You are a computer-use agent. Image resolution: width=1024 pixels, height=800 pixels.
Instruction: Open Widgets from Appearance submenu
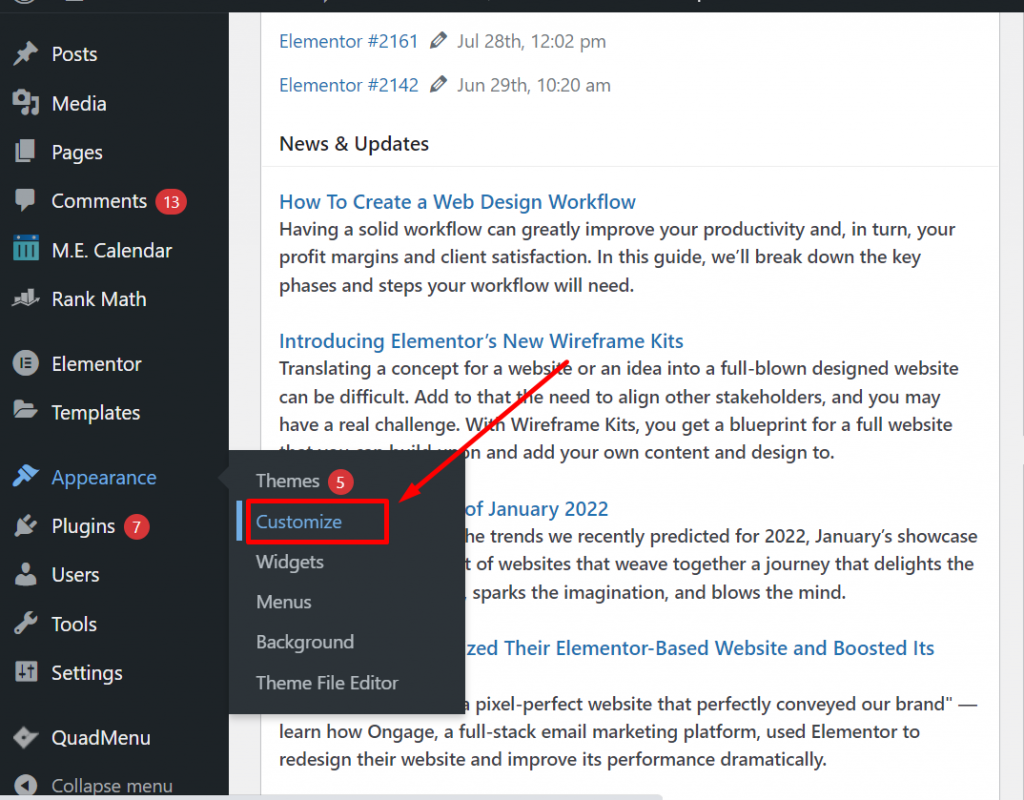(x=289, y=562)
